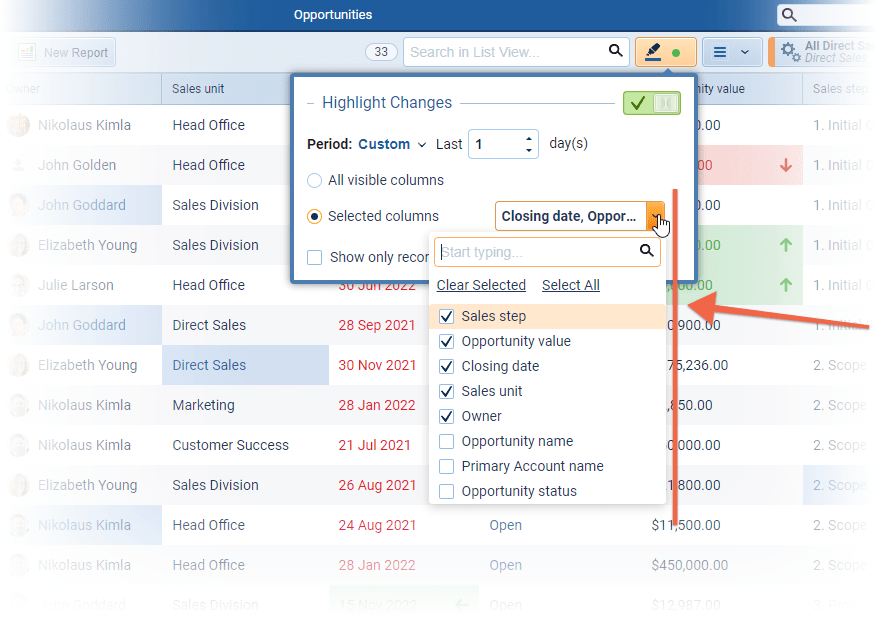Screen dimensions: 877x617
Task: Check the Opportunity name checkbox
Action: point(447,442)
